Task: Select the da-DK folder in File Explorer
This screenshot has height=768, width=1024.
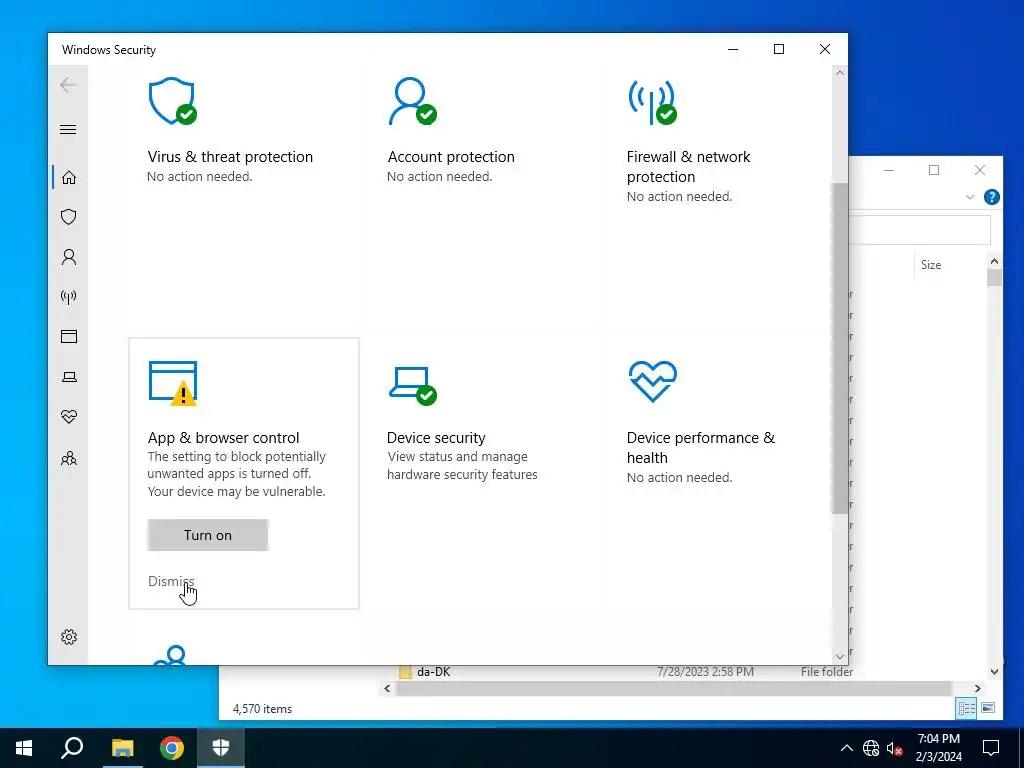Action: click(434, 671)
